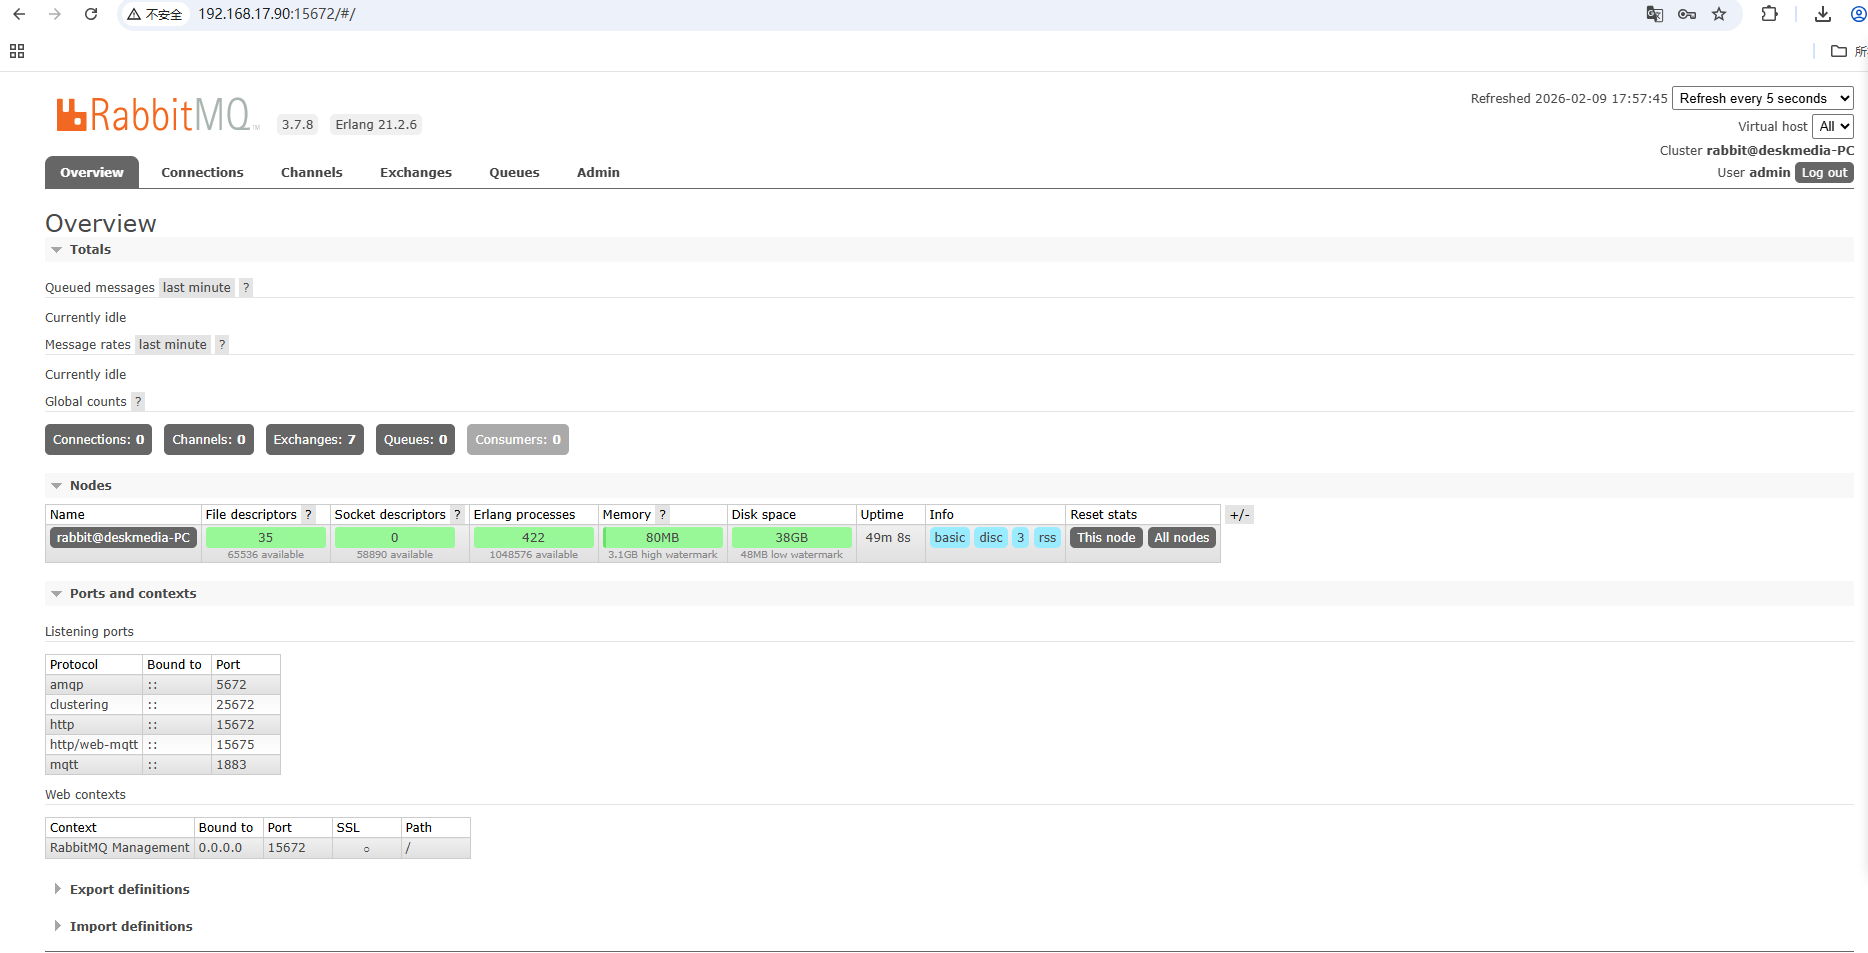Open the saved password key icon

[1687, 14]
